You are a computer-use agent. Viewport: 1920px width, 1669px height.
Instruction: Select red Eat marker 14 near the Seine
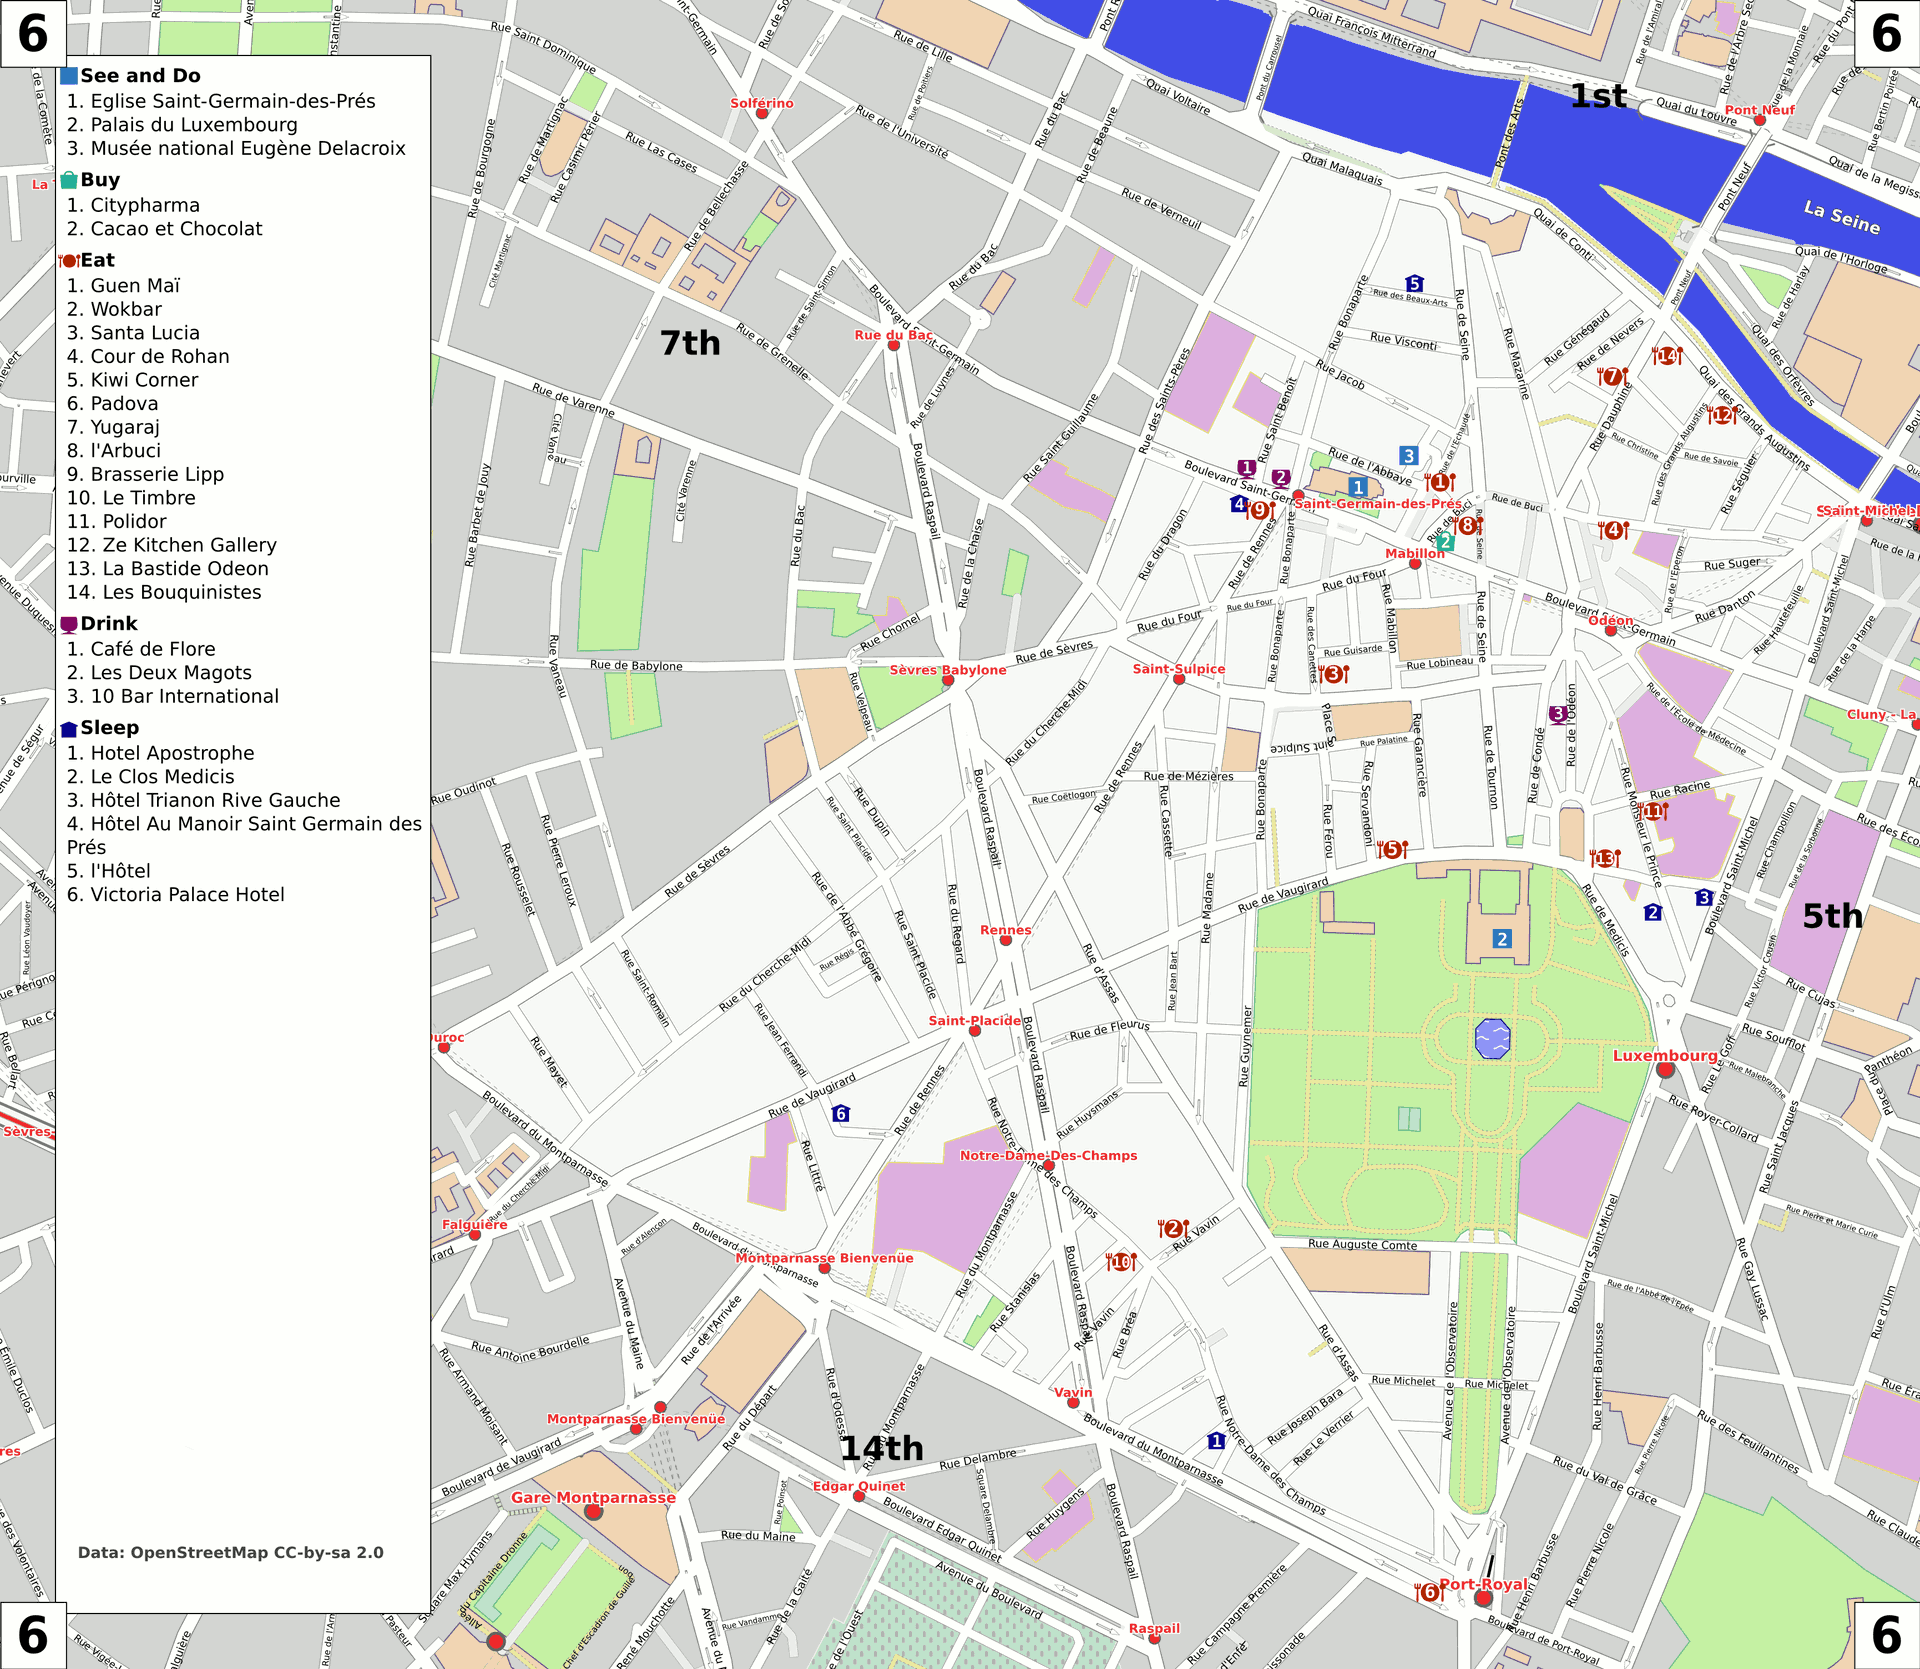pyautogui.click(x=1667, y=356)
